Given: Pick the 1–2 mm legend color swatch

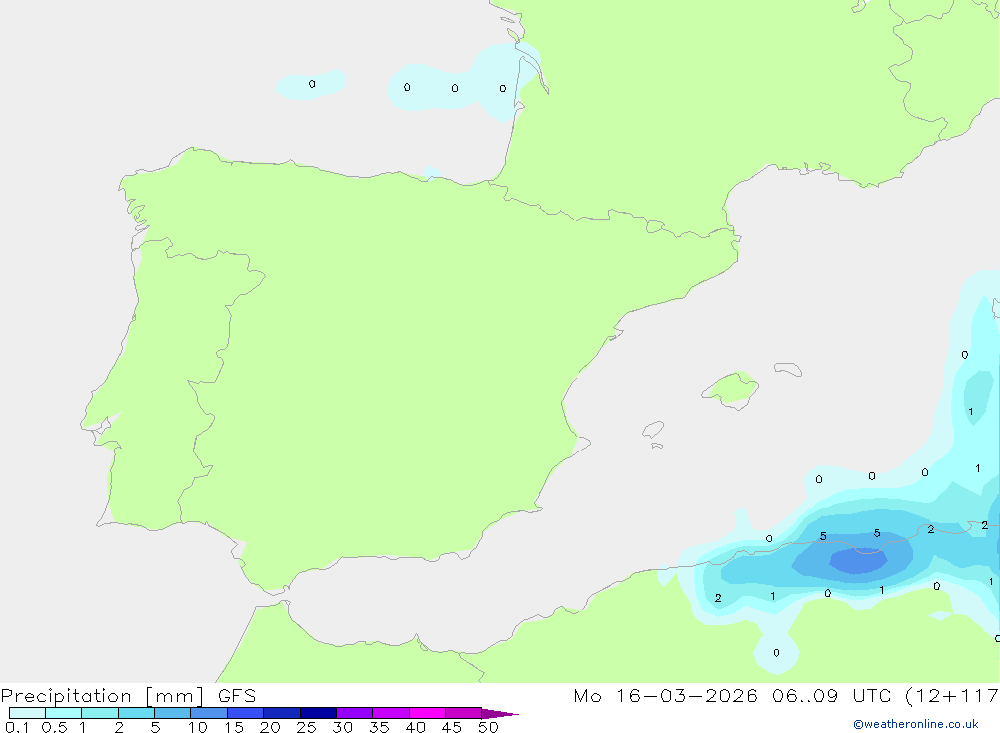Looking at the screenshot, I should click(x=99, y=713).
